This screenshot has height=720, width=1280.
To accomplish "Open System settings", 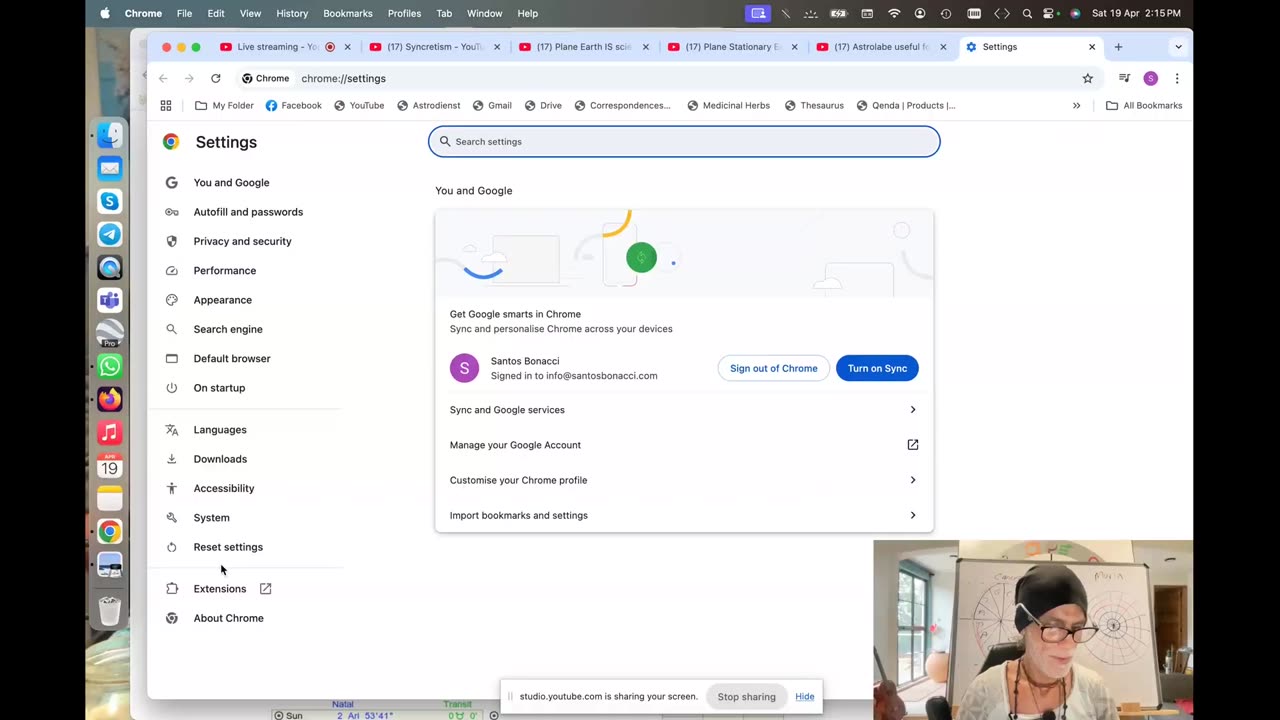I will [x=211, y=518].
